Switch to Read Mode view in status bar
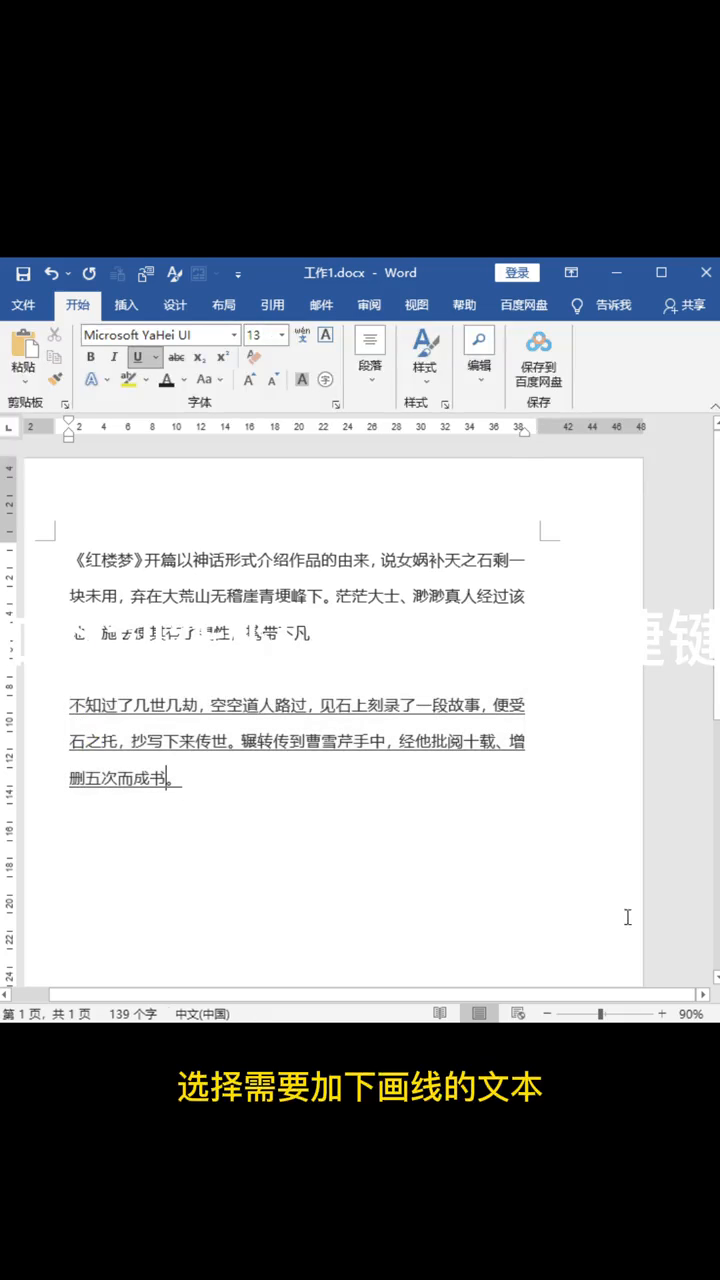The height and width of the screenshot is (1280, 720). click(440, 1013)
